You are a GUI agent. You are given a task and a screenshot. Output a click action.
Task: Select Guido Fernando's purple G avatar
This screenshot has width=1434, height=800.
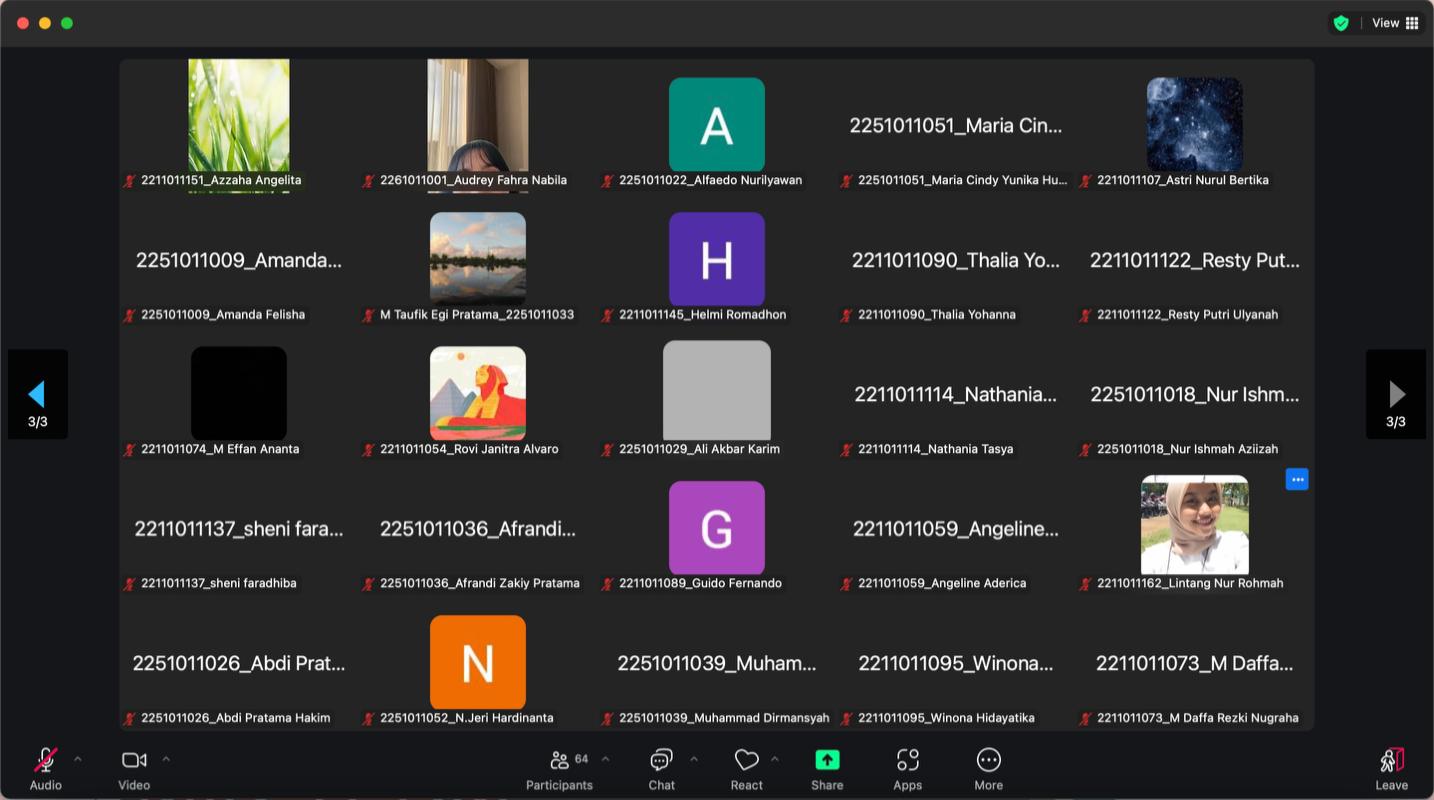tap(717, 528)
